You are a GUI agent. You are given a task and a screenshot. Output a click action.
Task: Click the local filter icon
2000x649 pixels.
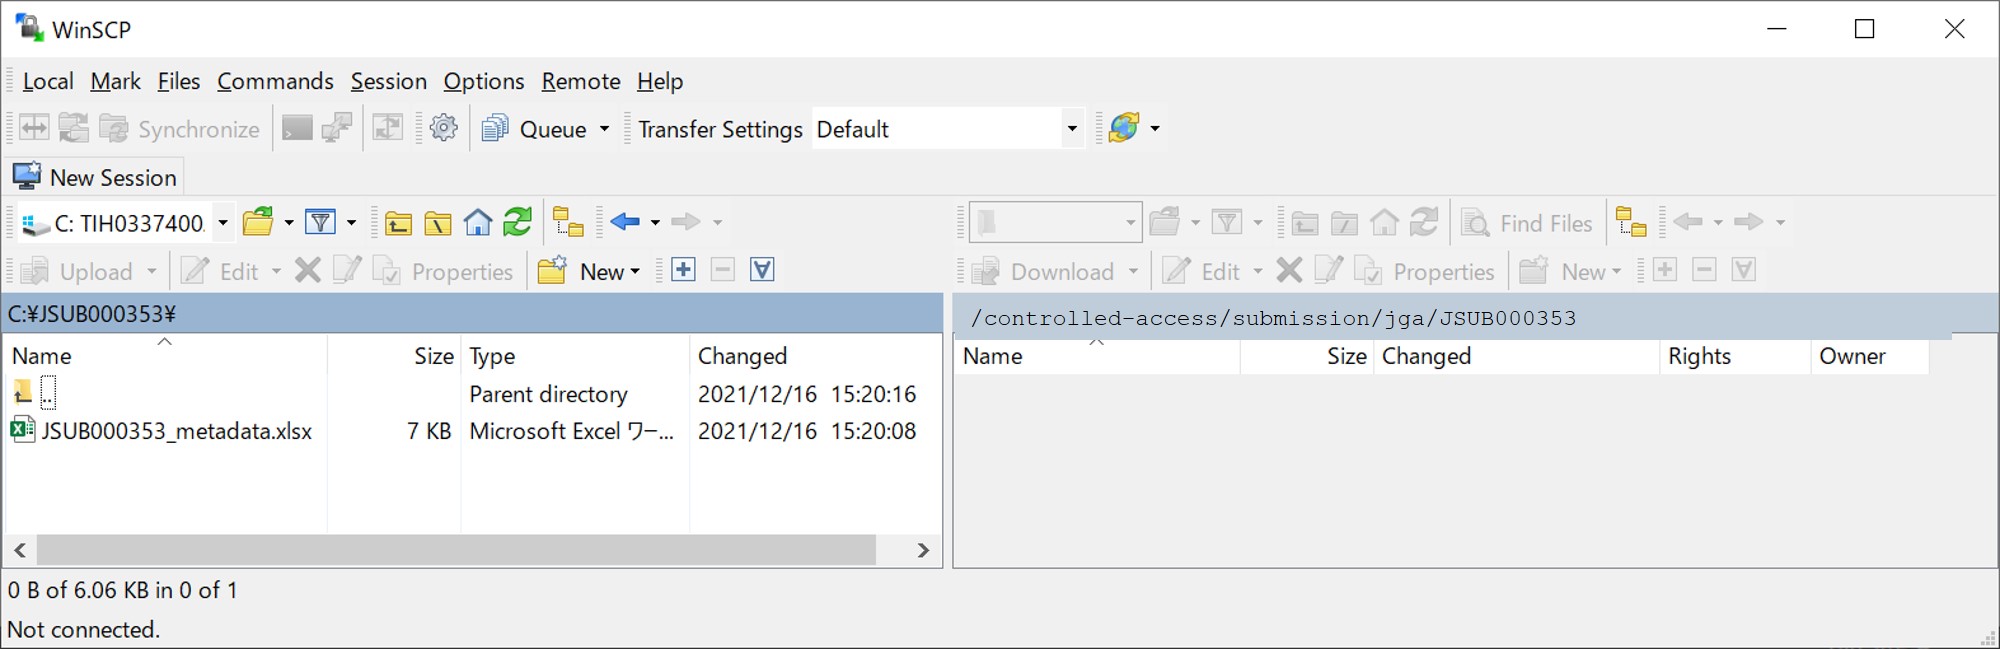[320, 222]
